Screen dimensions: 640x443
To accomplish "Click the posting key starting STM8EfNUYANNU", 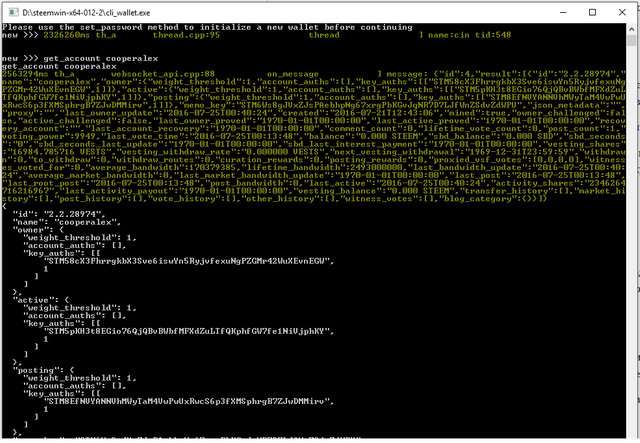I will (189, 402).
